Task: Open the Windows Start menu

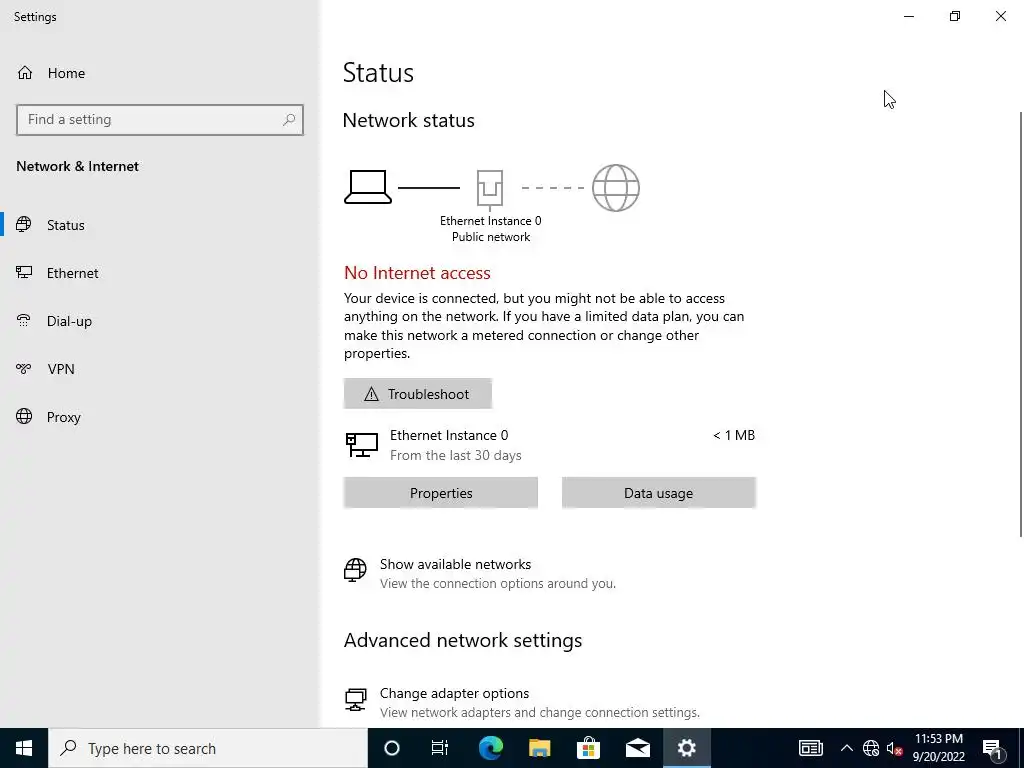Action: pyautogui.click(x=24, y=748)
